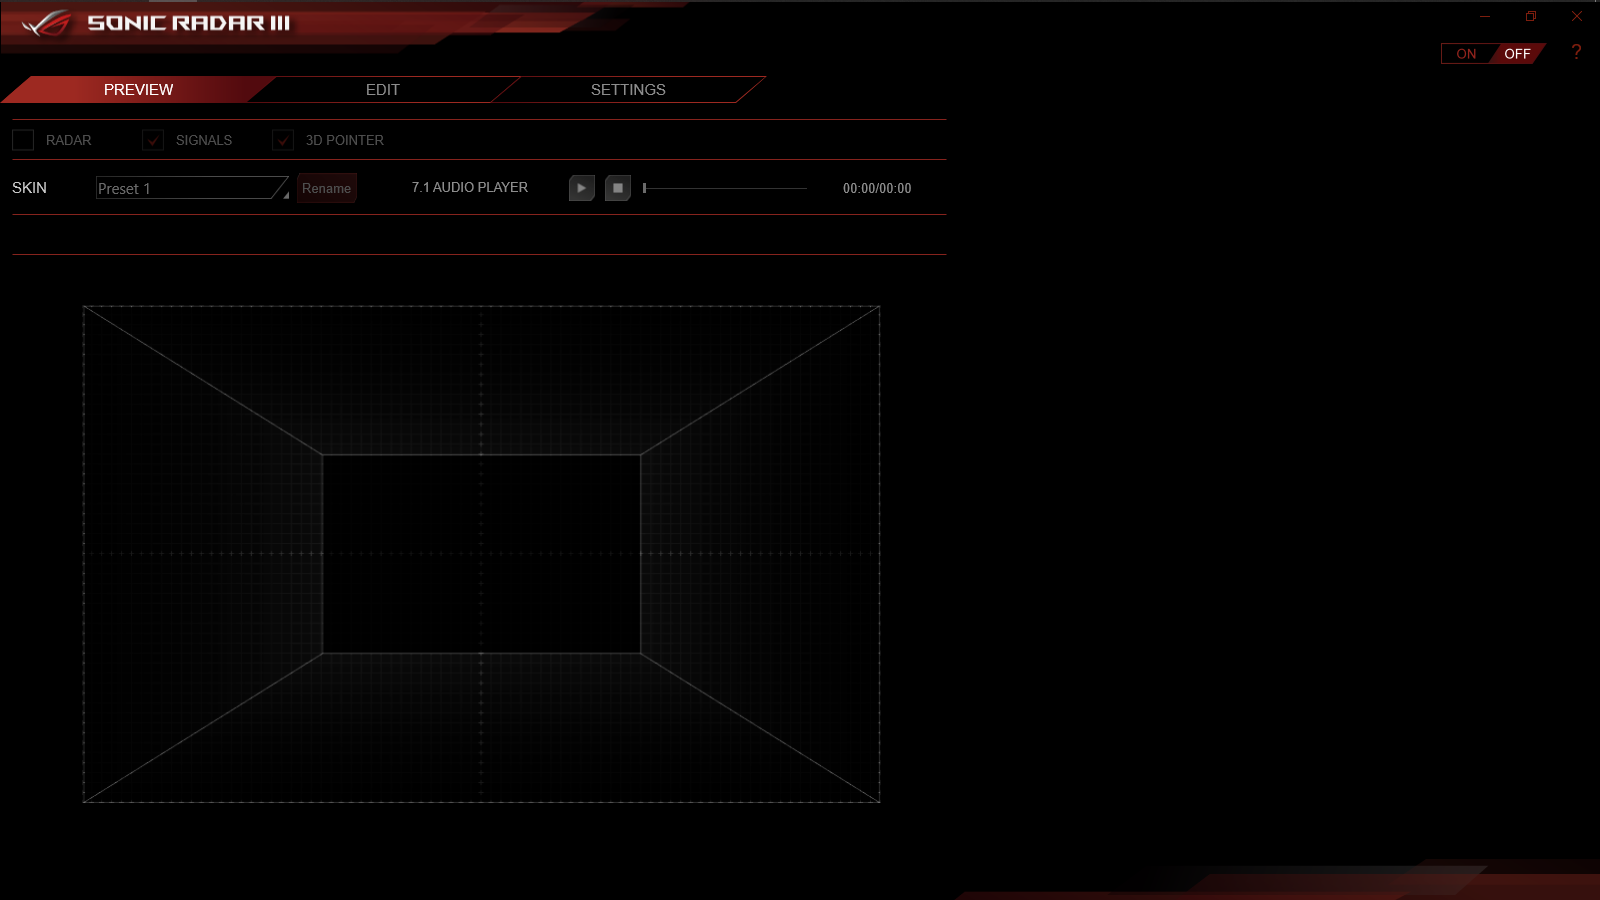This screenshot has height=900, width=1600.
Task: Stop the 7.1 audio playback
Action: (x=618, y=188)
